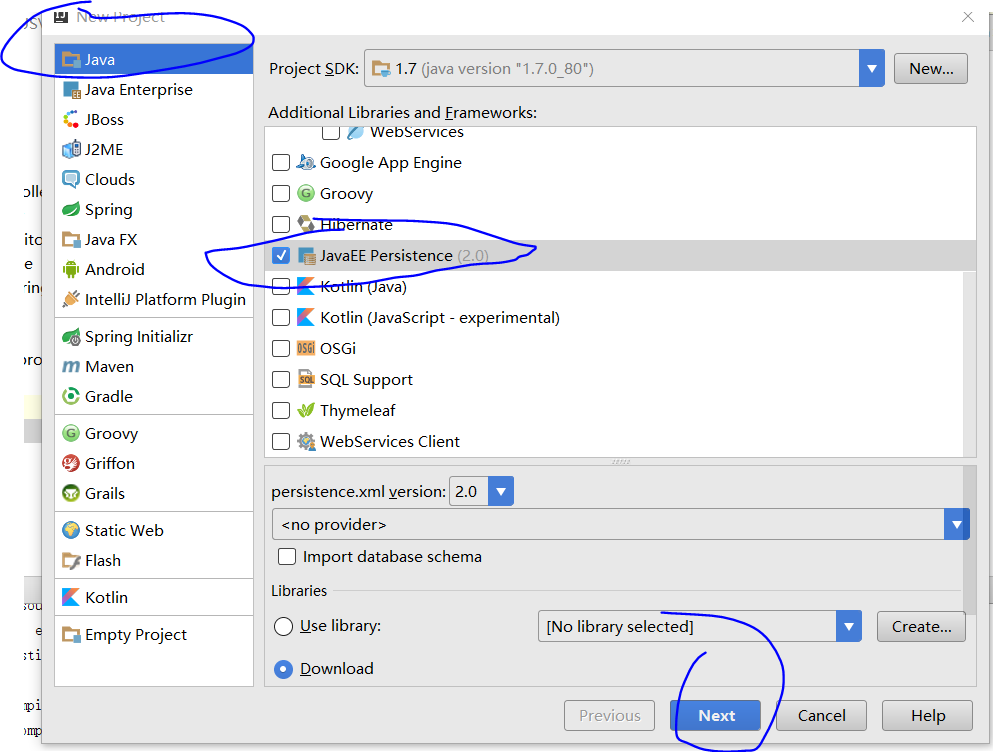This screenshot has height=752, width=993.
Task: Select the J2ME phone icon
Action: (71, 150)
